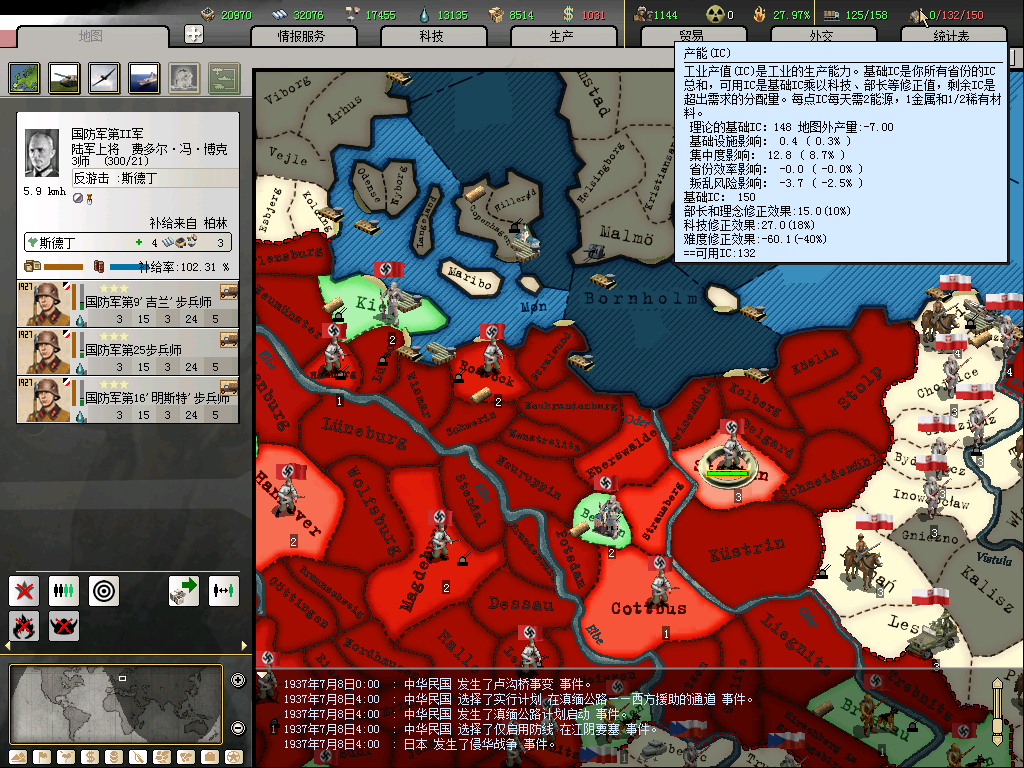Select division 国防军第9'吉兰'步兵师
The width and height of the screenshot is (1024, 768).
(128, 304)
